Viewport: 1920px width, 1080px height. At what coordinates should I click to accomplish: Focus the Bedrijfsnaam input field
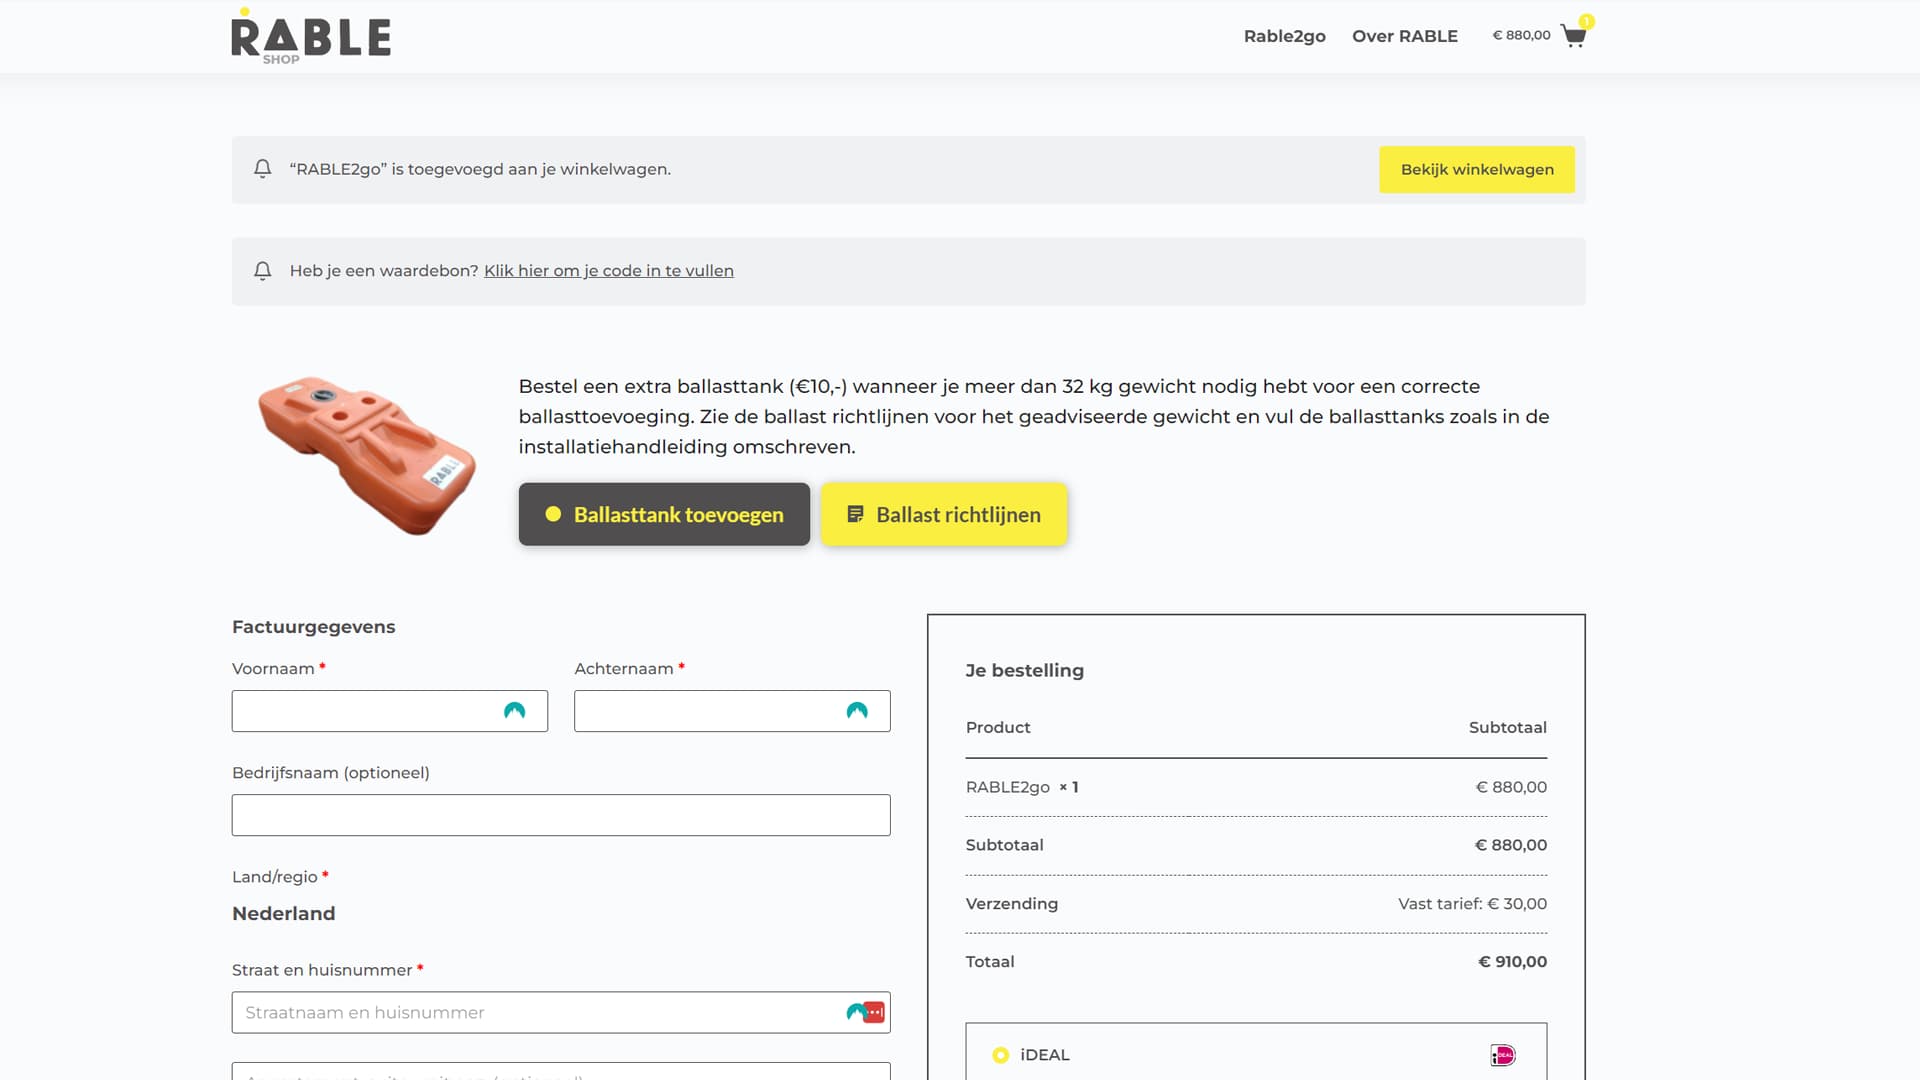point(561,815)
